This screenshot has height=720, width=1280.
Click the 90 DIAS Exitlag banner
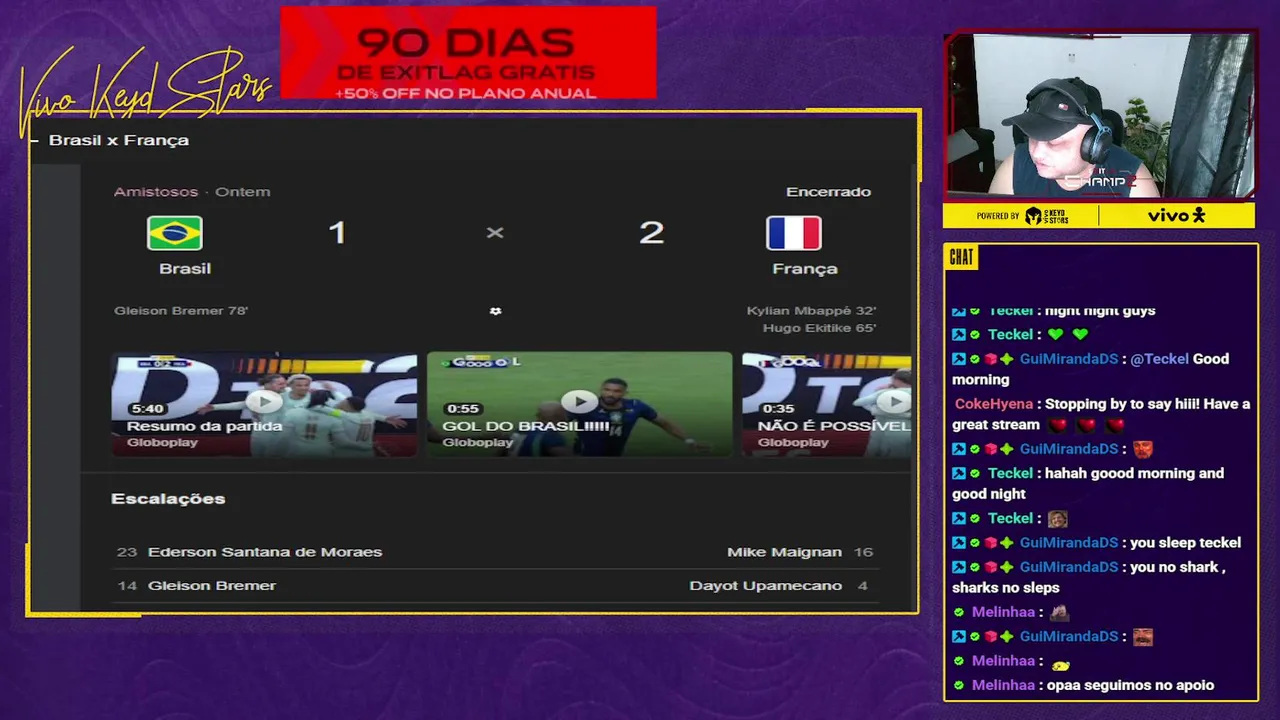click(468, 53)
